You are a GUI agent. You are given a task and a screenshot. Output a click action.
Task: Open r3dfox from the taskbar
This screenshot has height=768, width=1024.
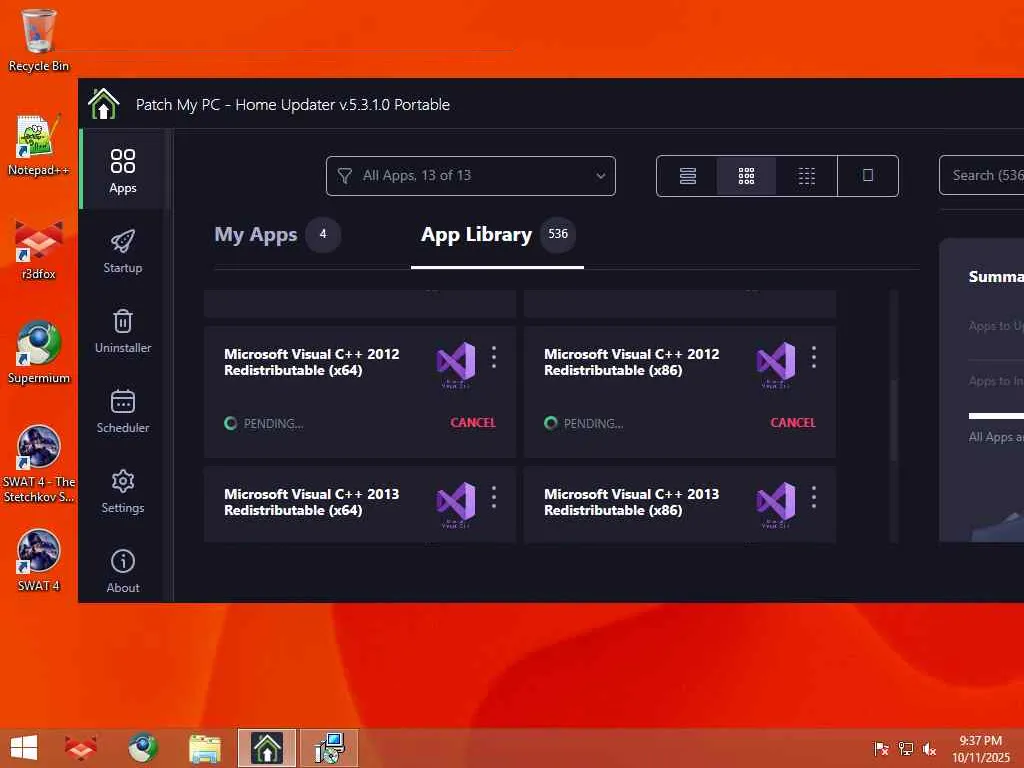coord(80,748)
